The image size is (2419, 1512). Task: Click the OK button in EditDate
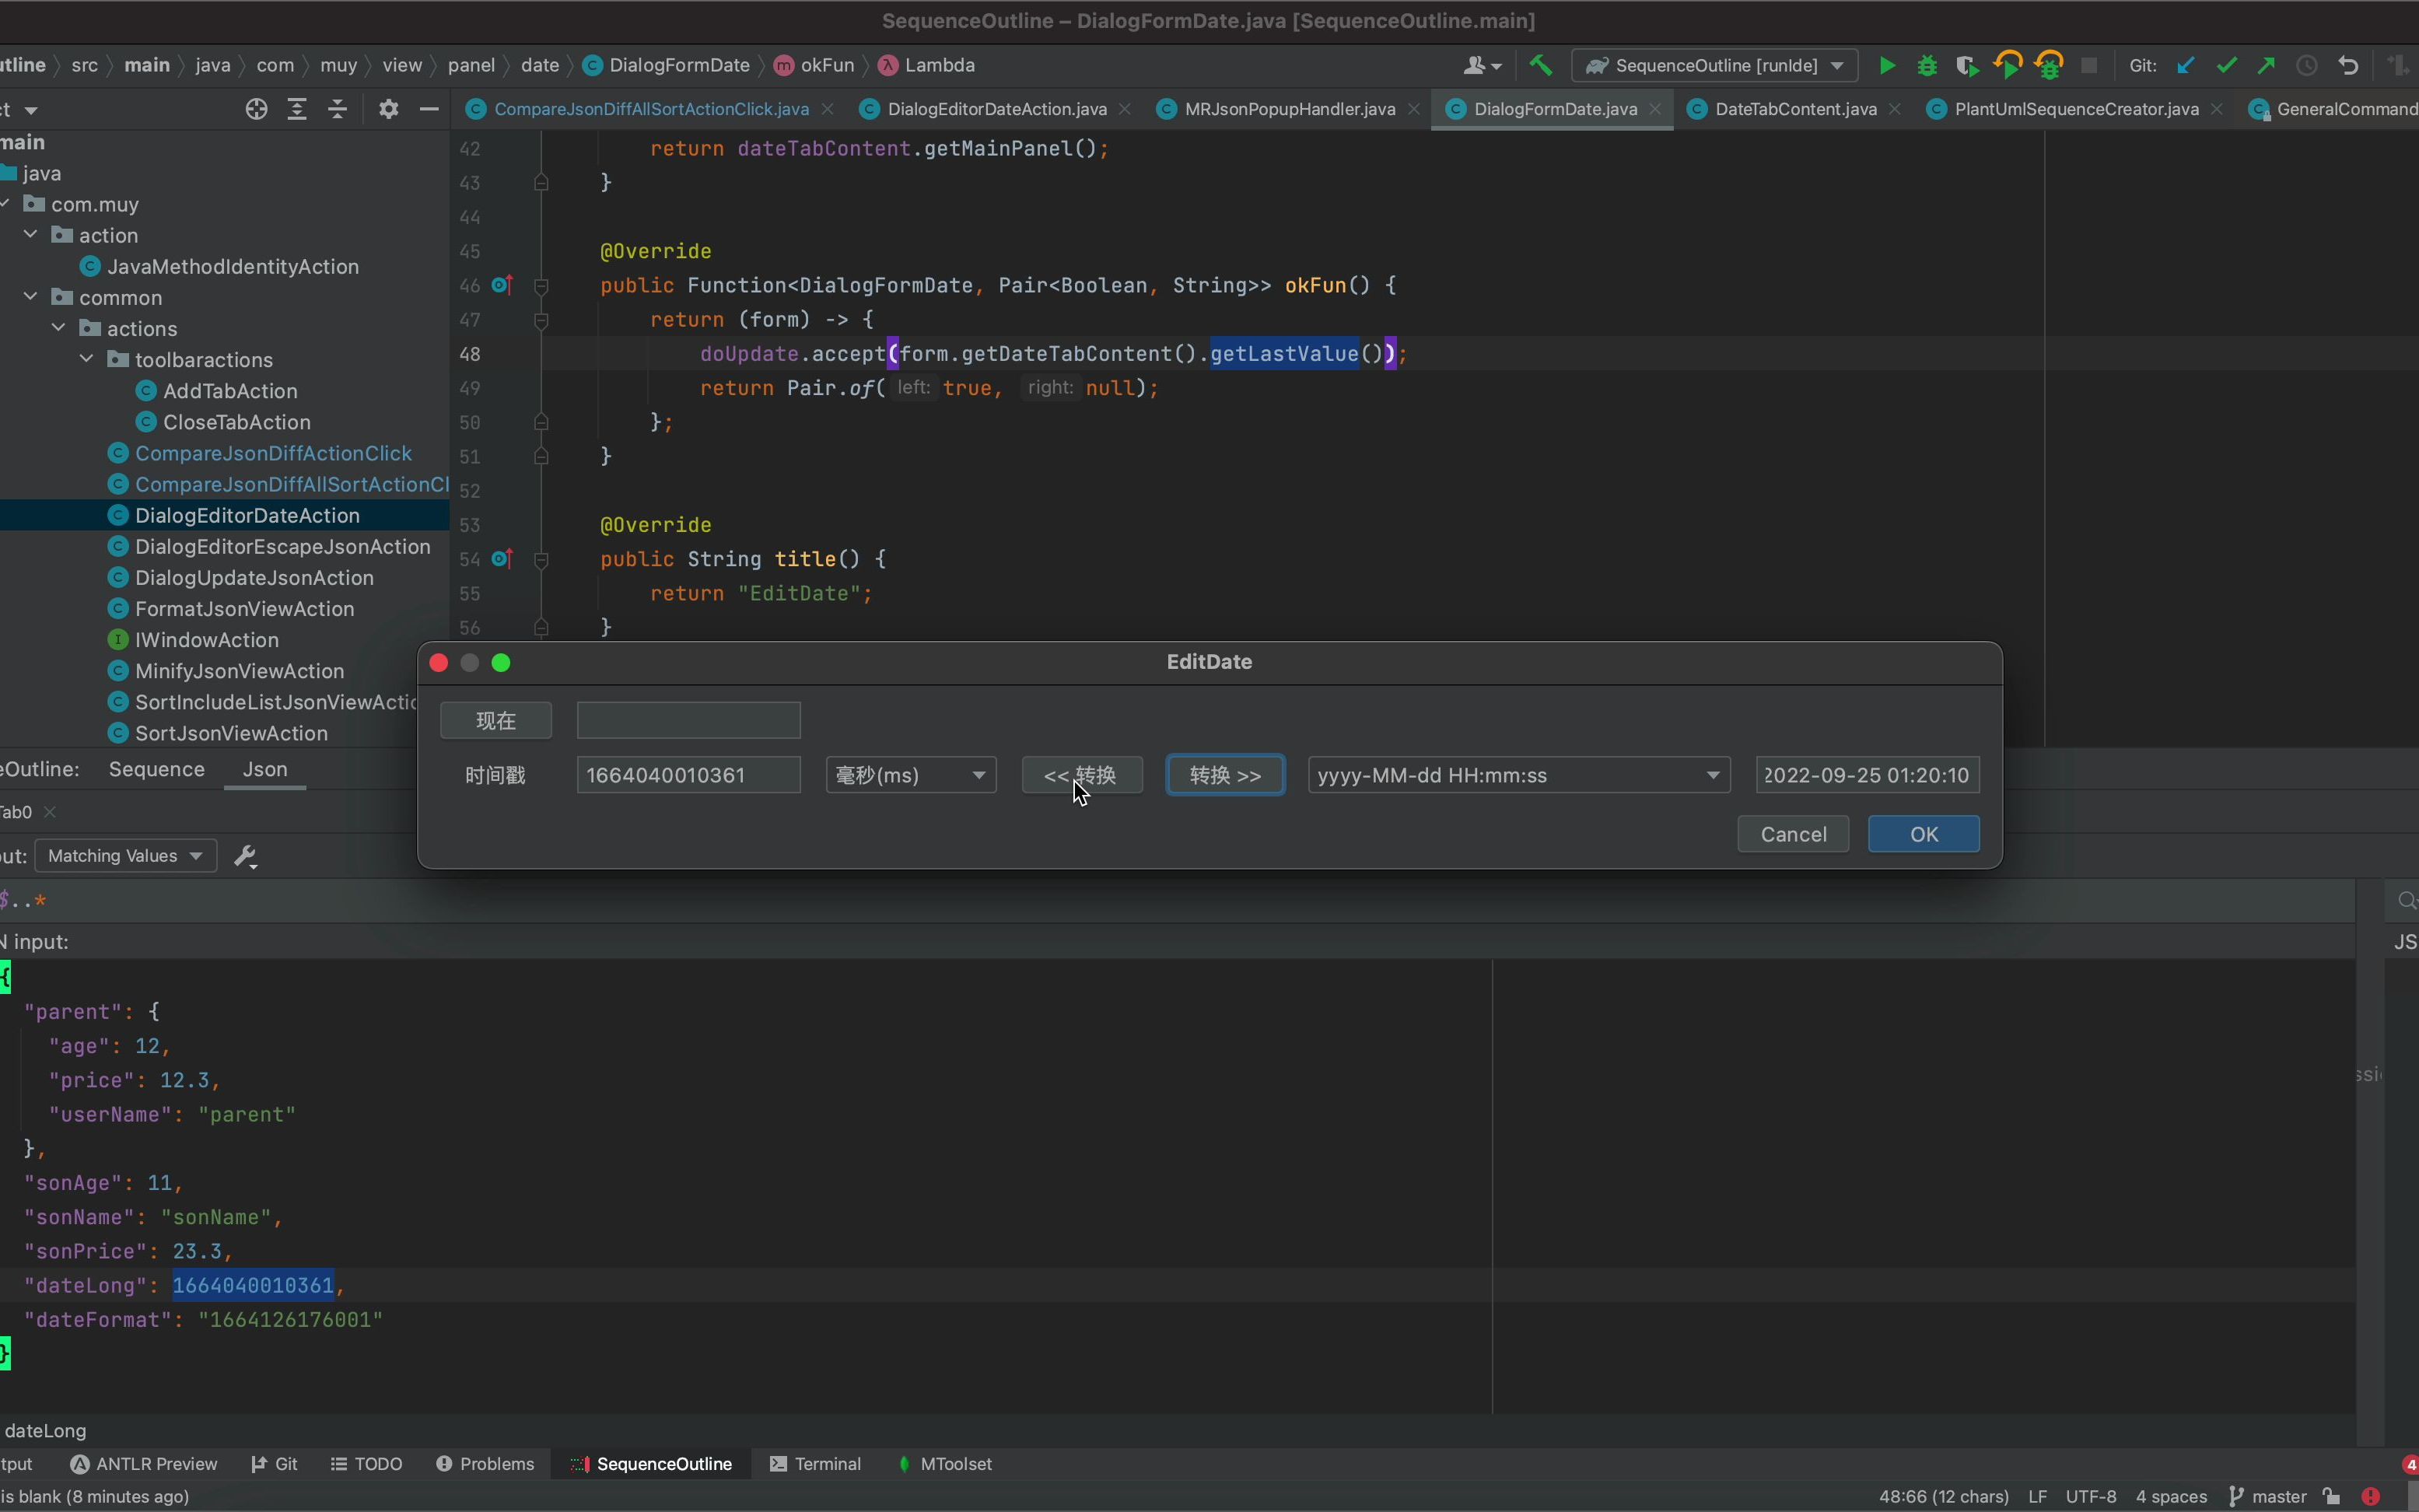pyautogui.click(x=1923, y=834)
